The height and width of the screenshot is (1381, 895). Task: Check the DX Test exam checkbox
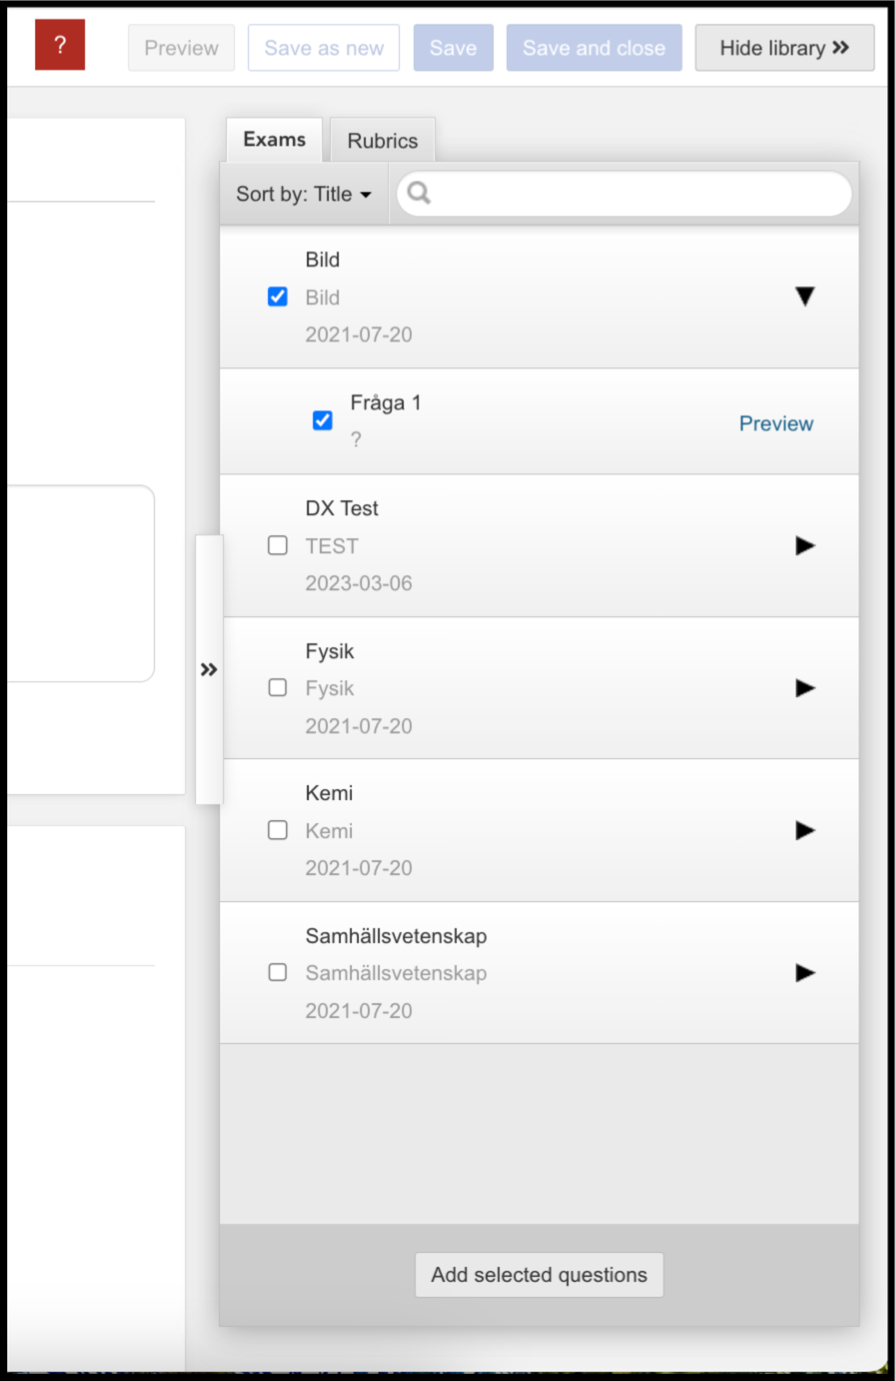pyautogui.click(x=278, y=545)
